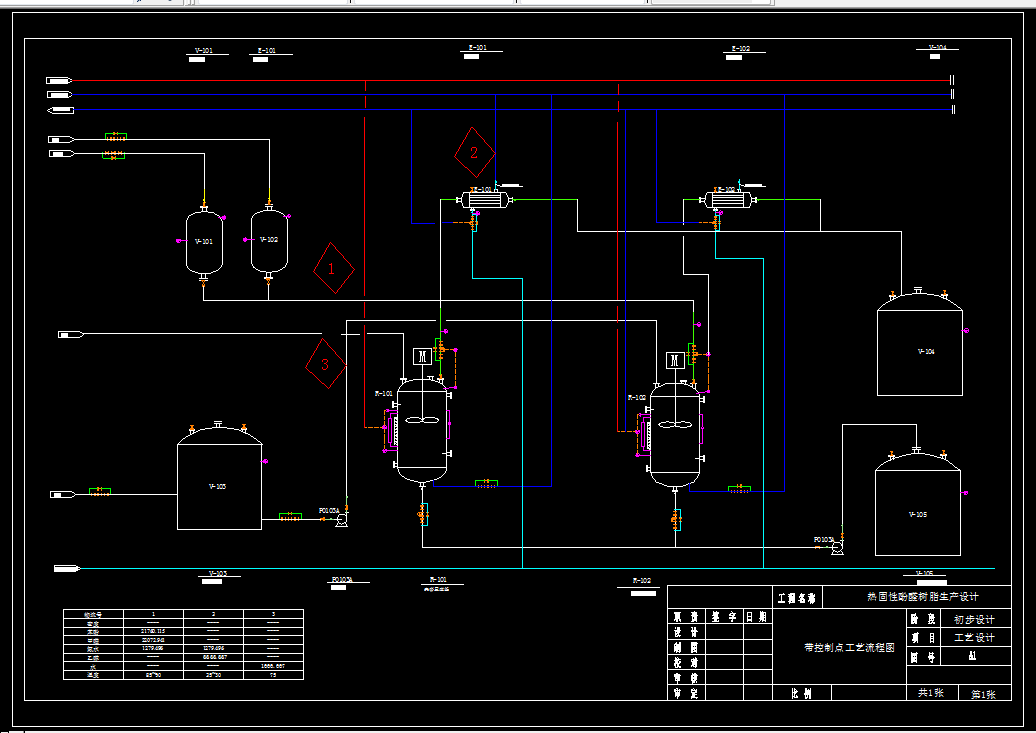1036x733 pixels.
Task: Click the 比例 scale label
Action: tap(801, 693)
